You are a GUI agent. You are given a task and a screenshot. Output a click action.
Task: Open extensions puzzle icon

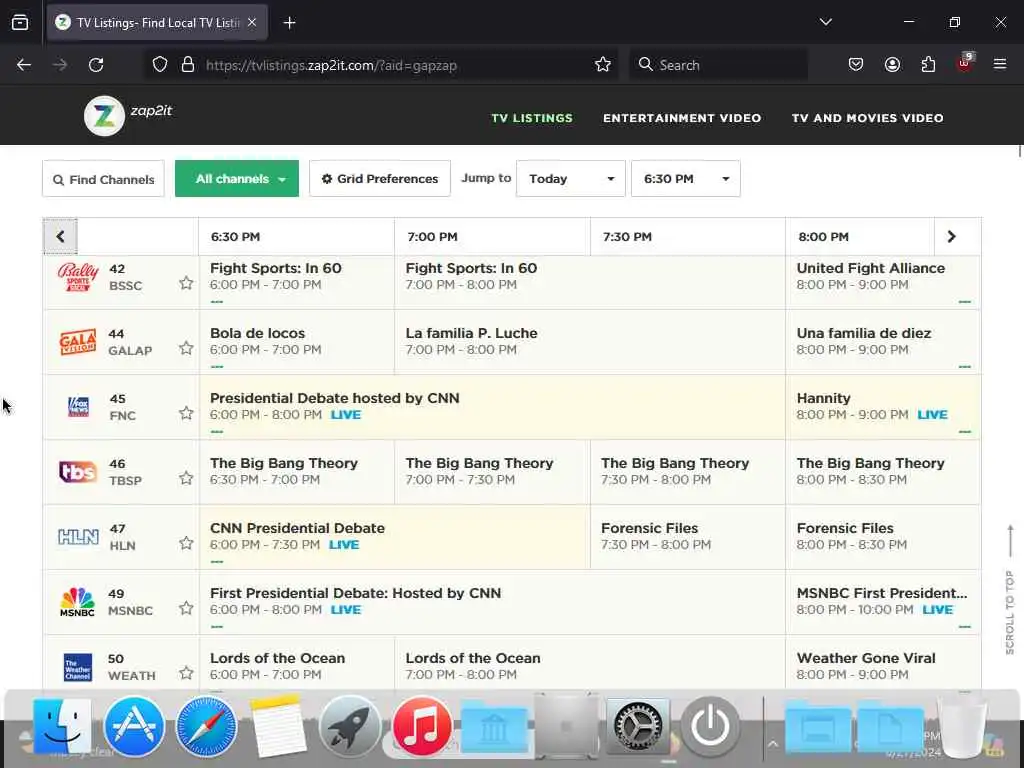pyautogui.click(x=928, y=65)
